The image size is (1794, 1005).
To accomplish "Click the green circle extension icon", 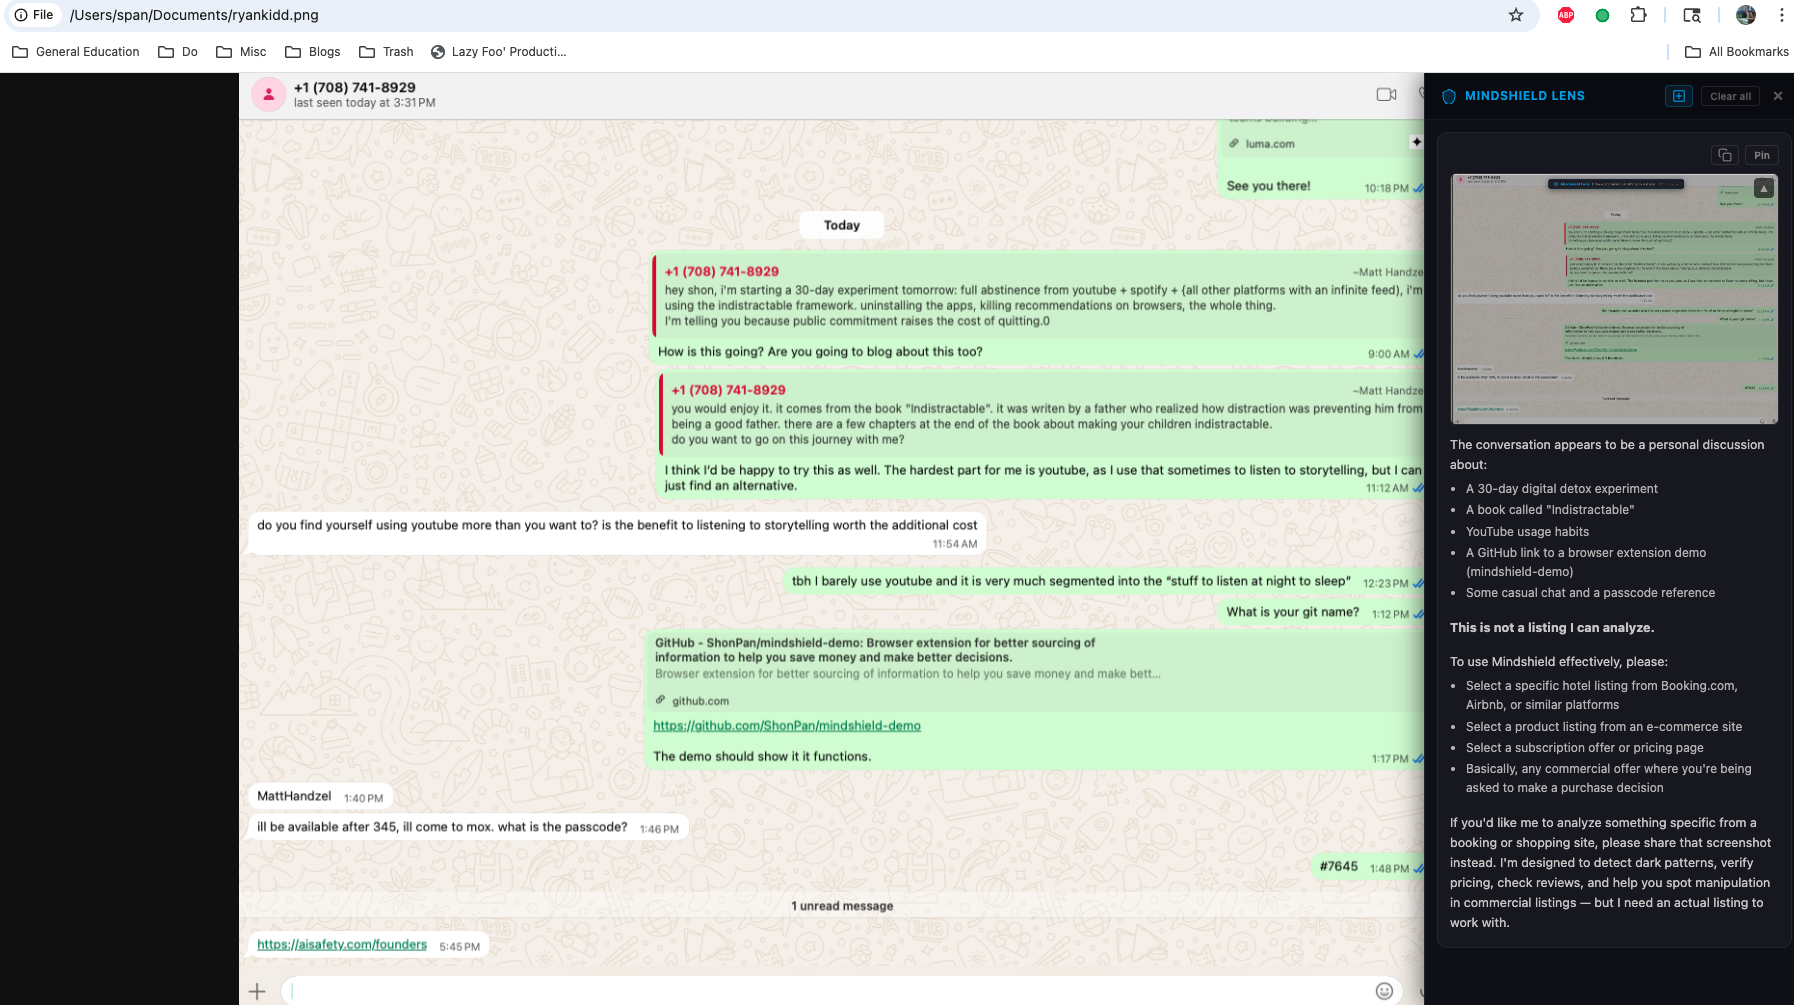I will pyautogui.click(x=1602, y=15).
